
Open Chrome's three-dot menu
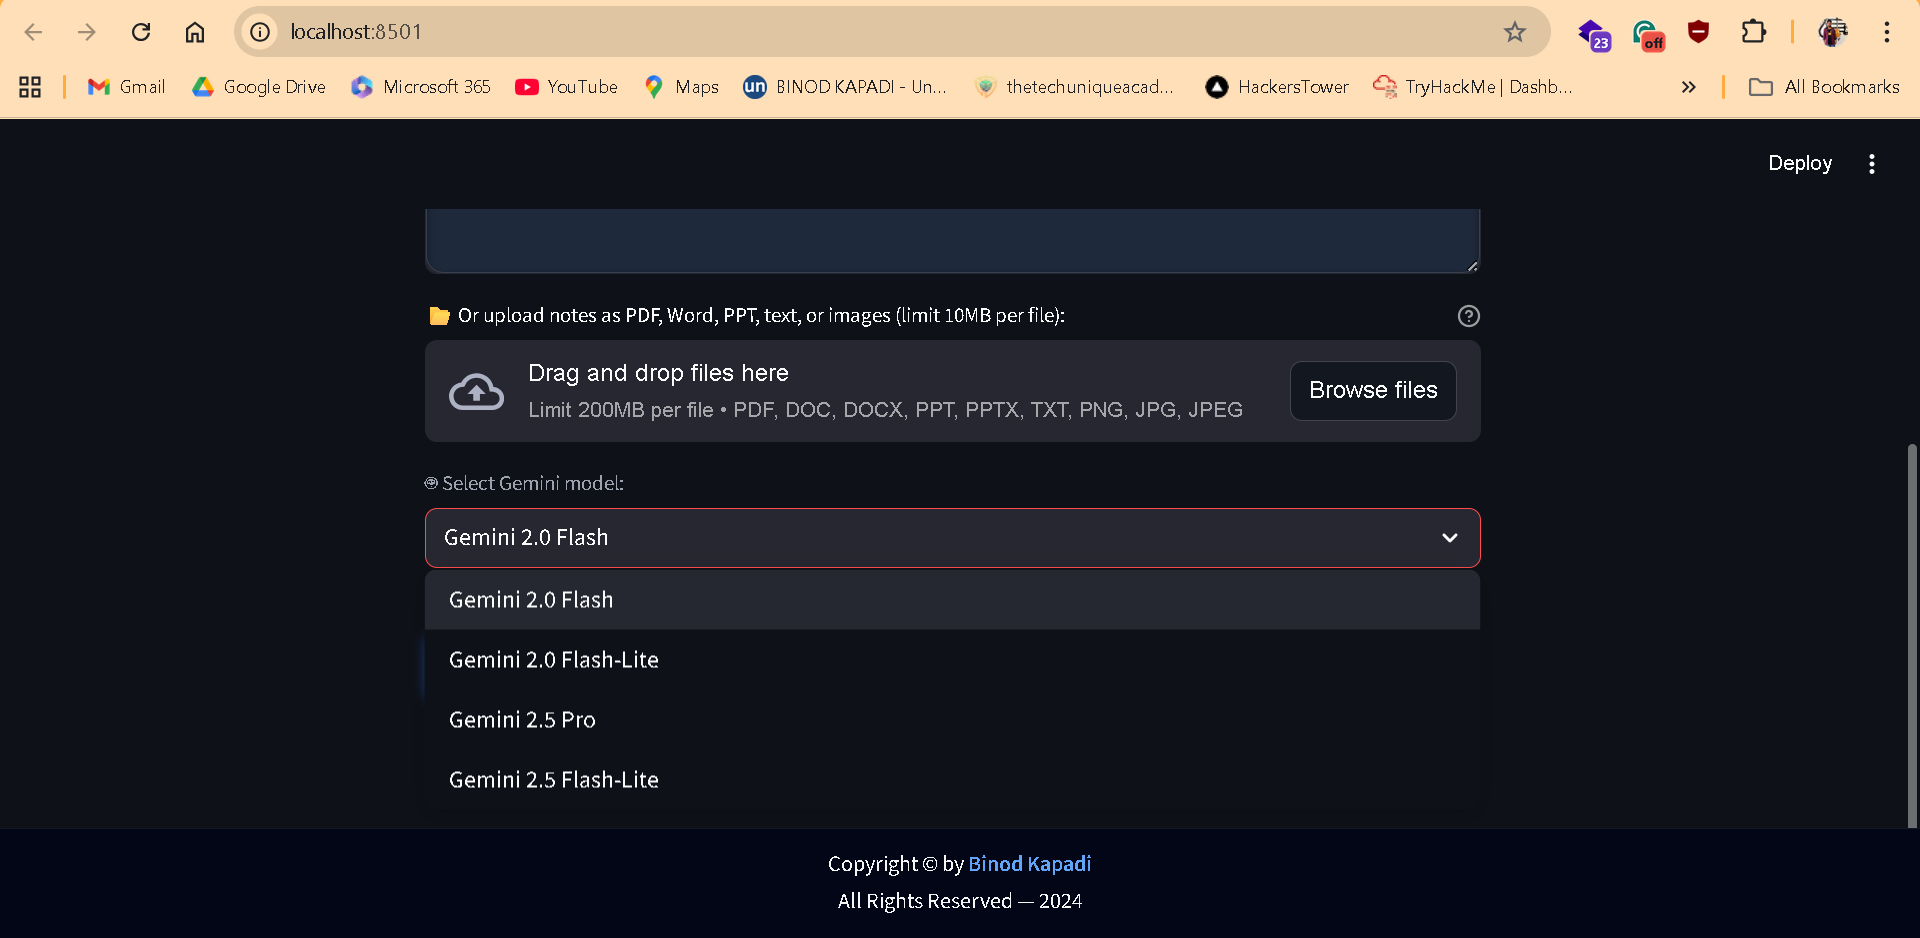[x=1888, y=31]
